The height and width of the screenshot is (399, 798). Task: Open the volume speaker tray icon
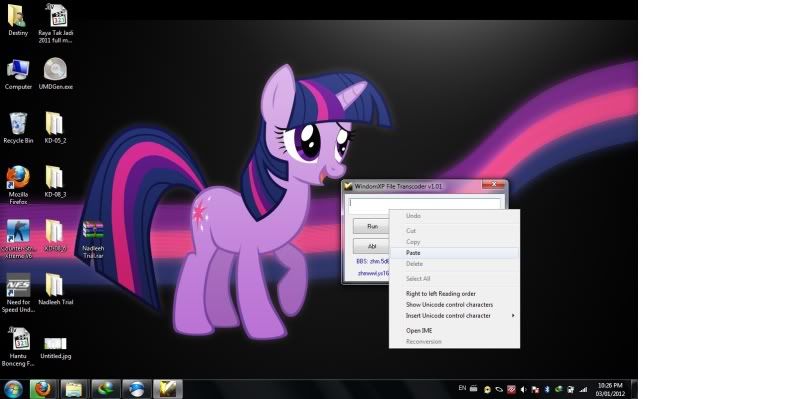(523, 390)
